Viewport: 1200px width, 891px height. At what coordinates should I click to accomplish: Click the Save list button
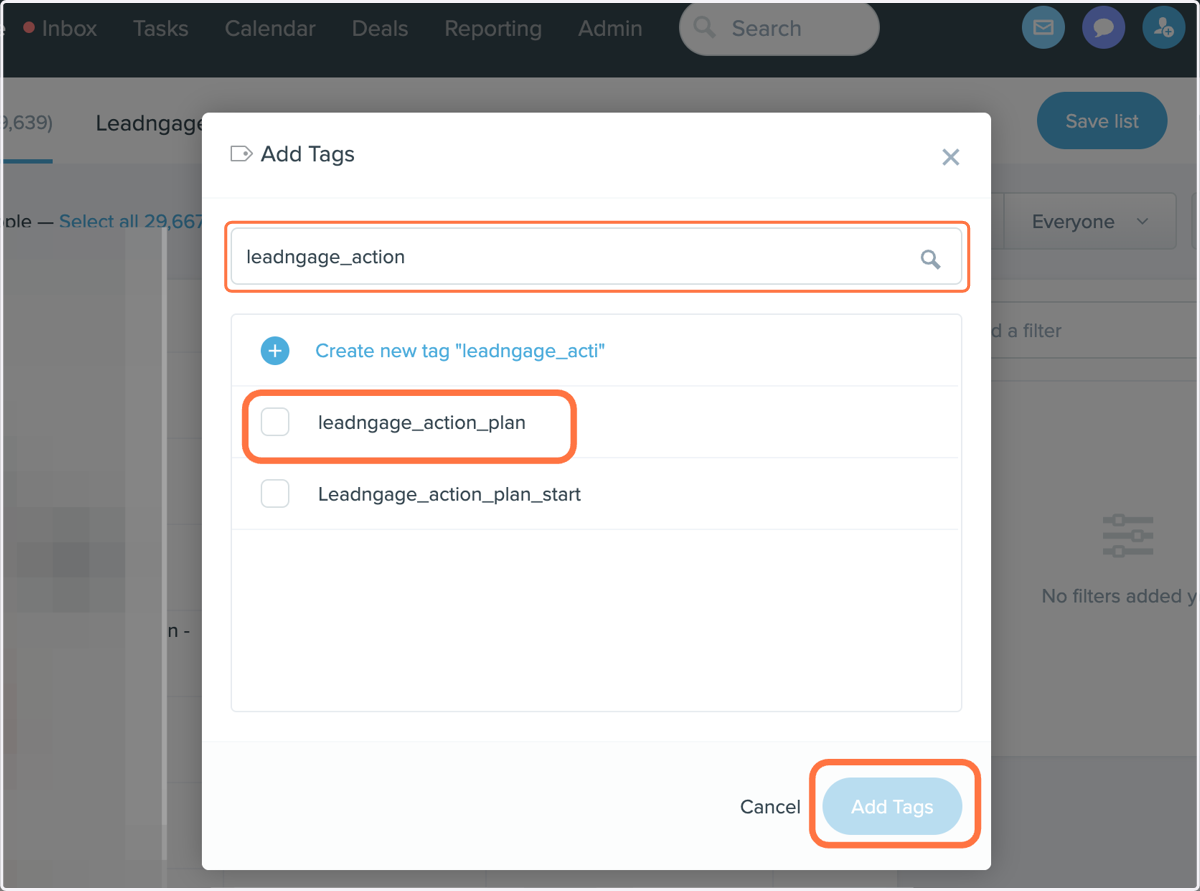click(1102, 121)
